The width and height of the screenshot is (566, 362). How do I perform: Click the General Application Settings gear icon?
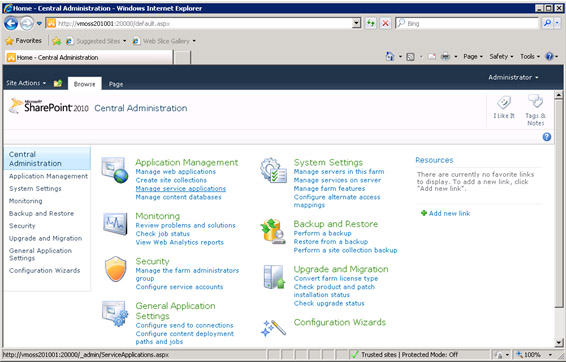115,314
